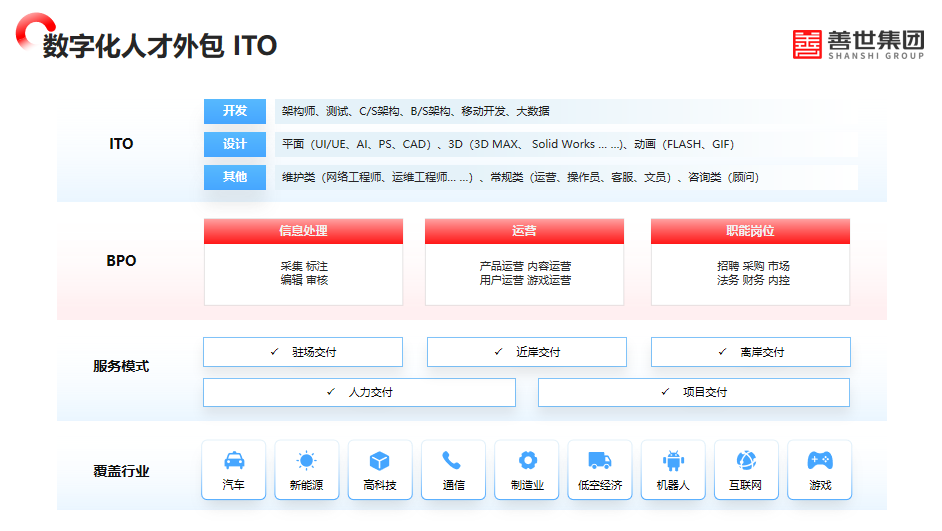
Task: Click the 人力交付 text
Action: click(371, 392)
